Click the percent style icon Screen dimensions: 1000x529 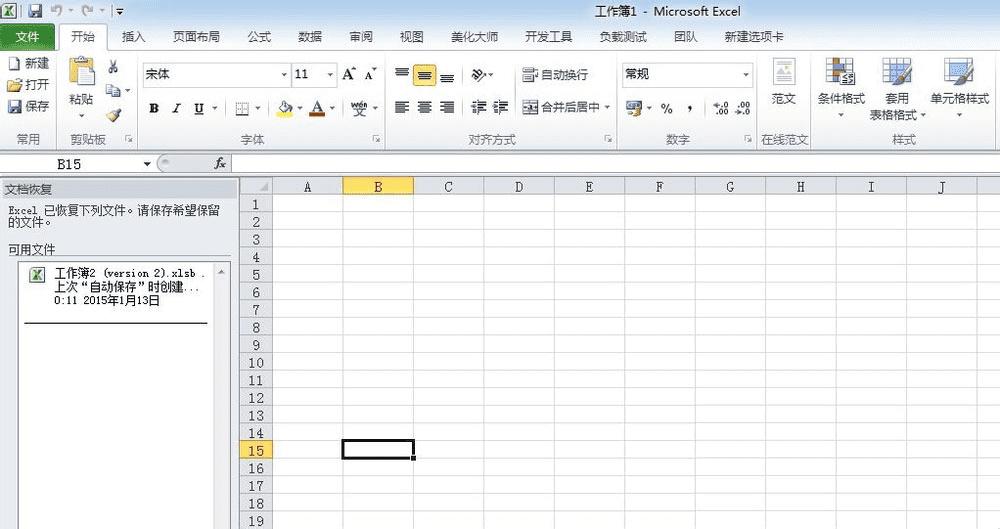(x=666, y=108)
